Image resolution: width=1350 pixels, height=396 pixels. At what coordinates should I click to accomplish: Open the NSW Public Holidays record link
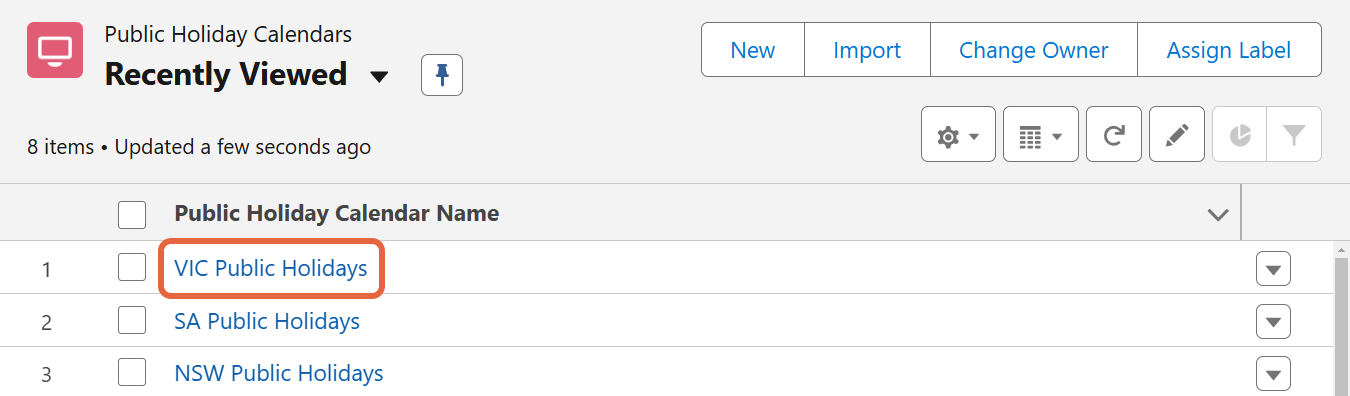tap(279, 374)
